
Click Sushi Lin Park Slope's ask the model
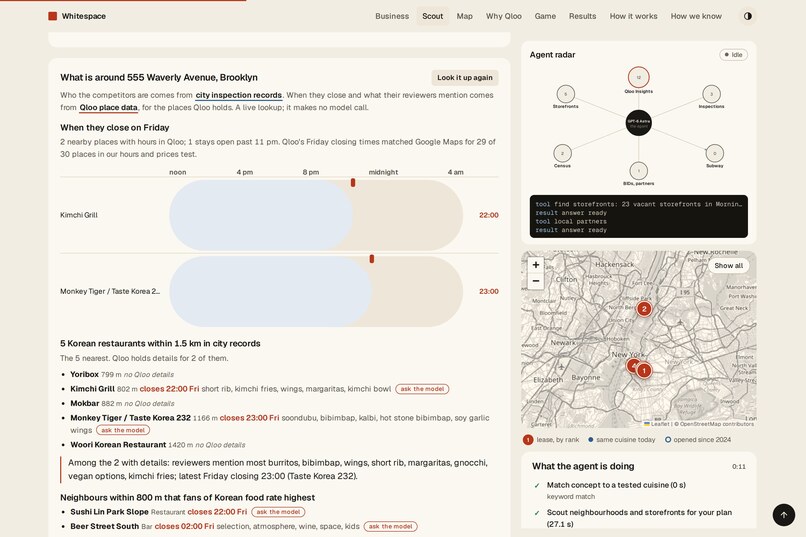tap(278, 512)
